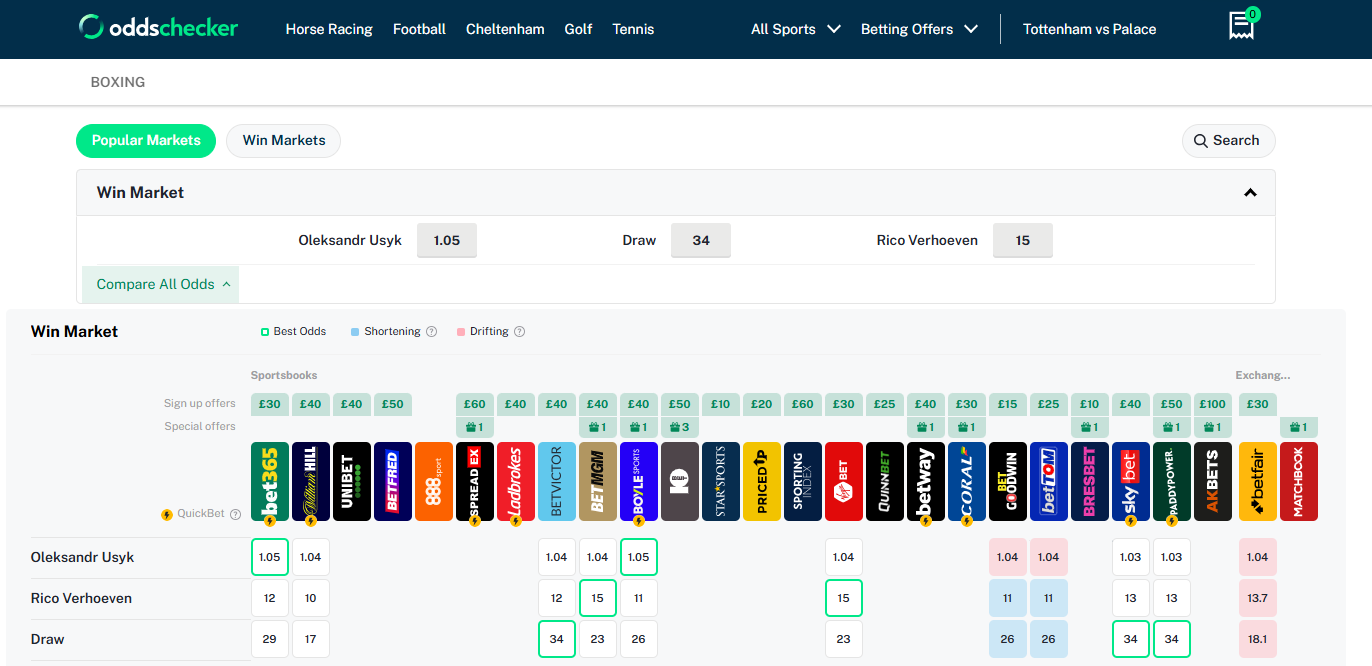The image size is (1372, 666).
Task: Click the 888sport bookmaker logo
Action: pyautogui.click(x=433, y=481)
